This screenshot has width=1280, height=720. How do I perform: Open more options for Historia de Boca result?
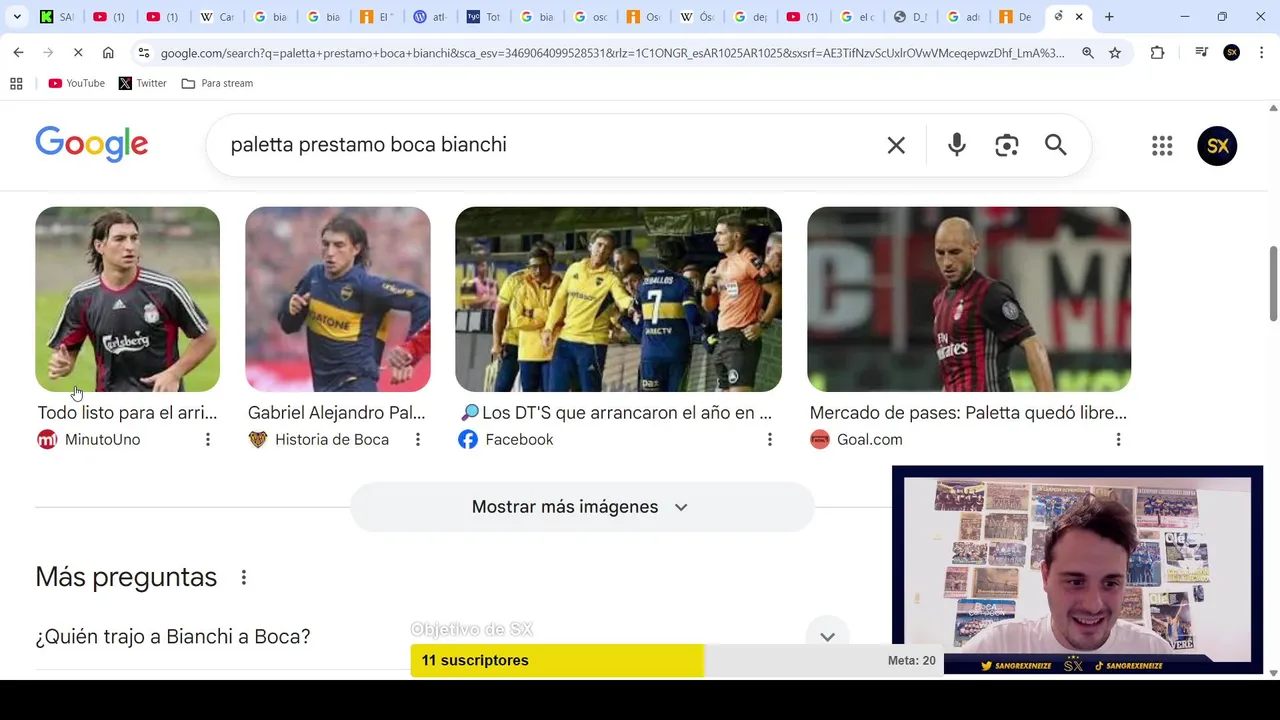(418, 440)
